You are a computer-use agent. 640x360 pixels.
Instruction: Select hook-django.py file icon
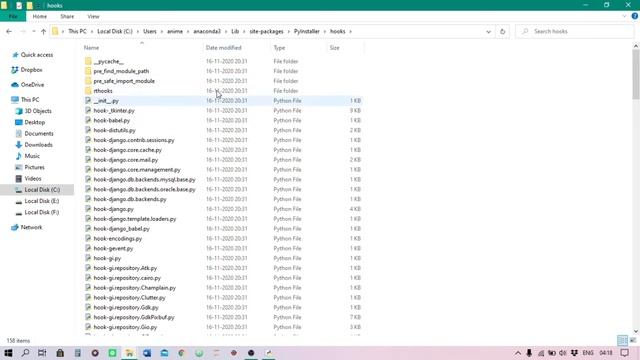pos(88,209)
